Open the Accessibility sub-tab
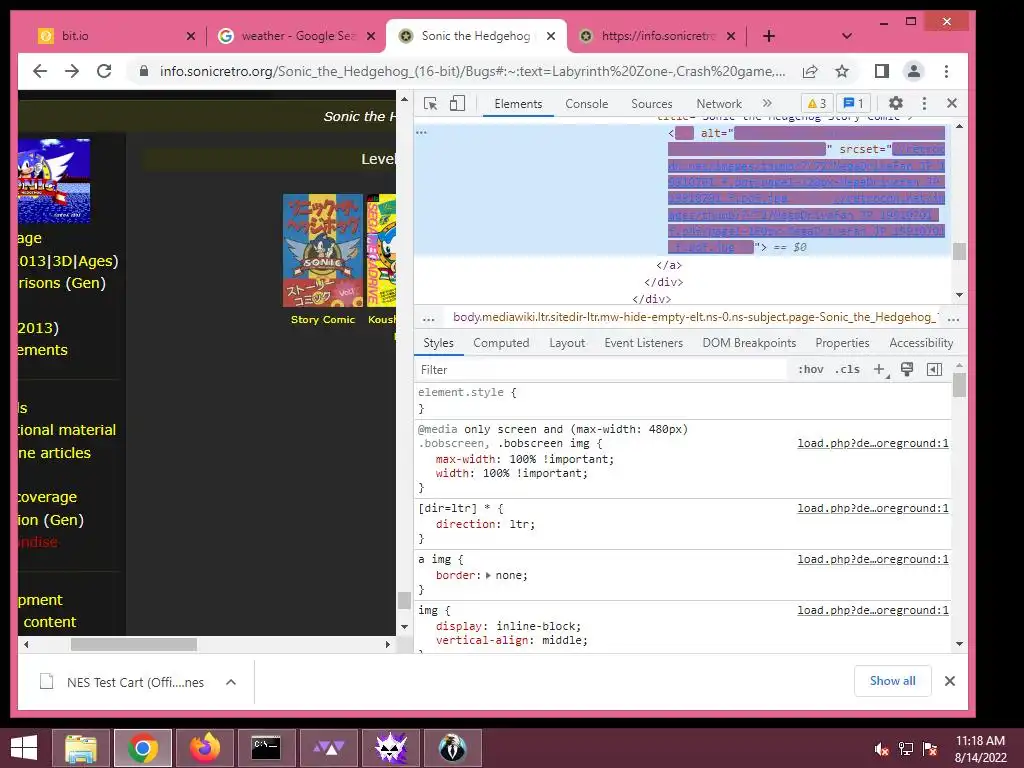The height and width of the screenshot is (768, 1024). point(921,343)
